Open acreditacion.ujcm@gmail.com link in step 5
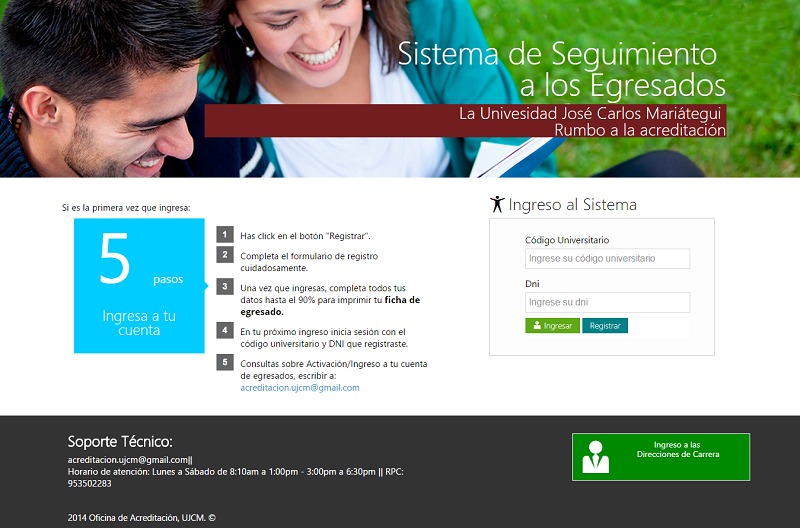Image resolution: width=800 pixels, height=528 pixels. point(299,388)
